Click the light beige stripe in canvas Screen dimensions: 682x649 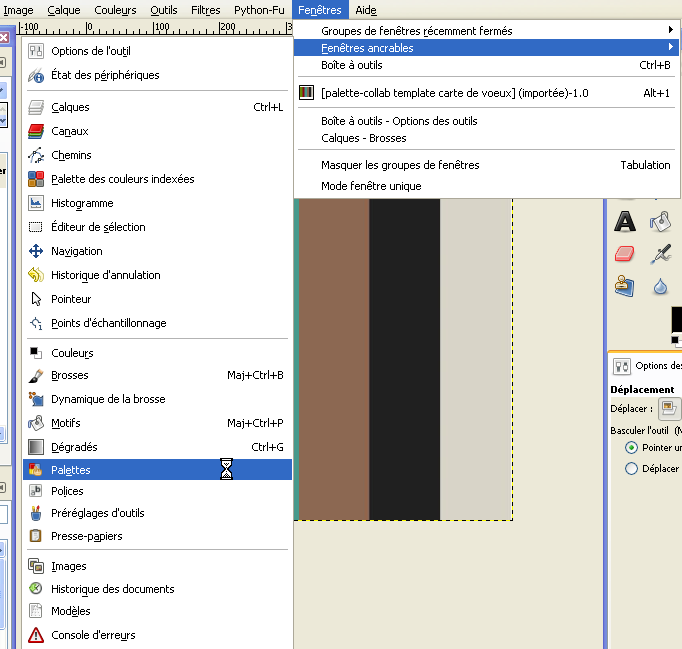pos(476,359)
